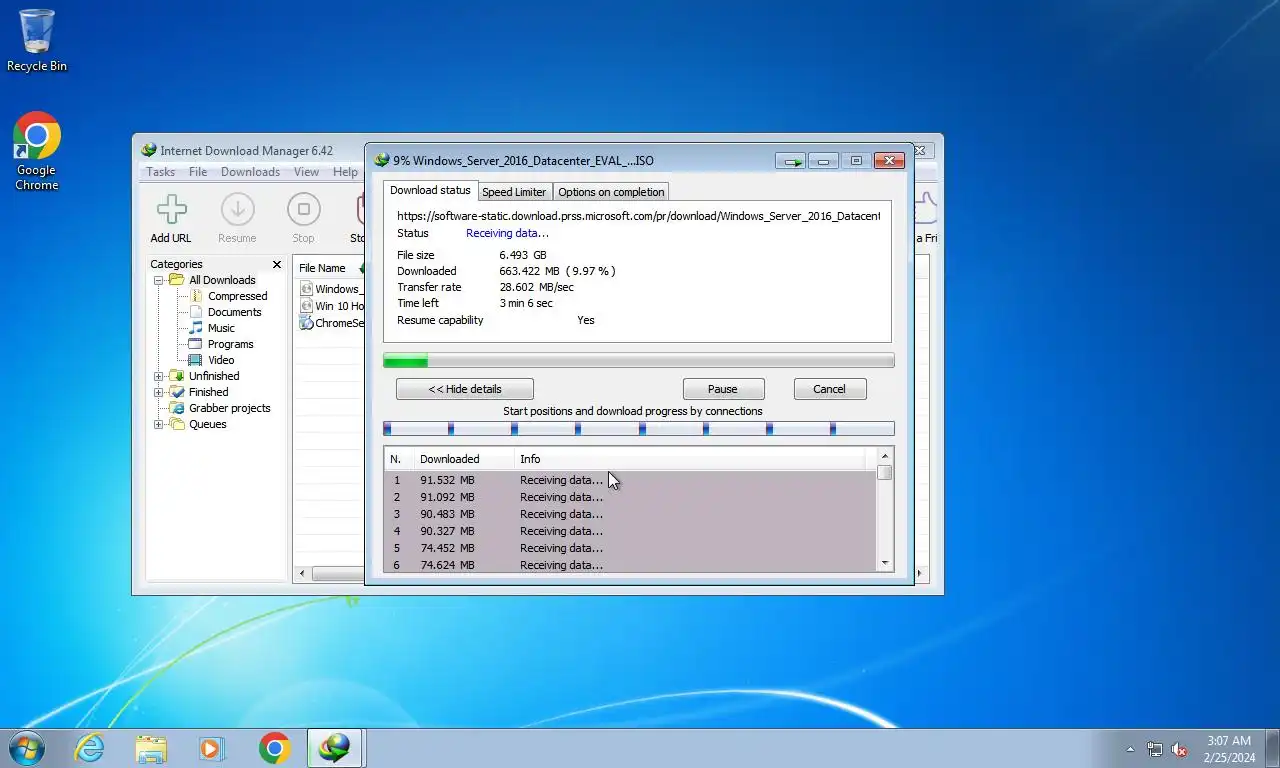The height and width of the screenshot is (768, 1280).
Task: Pause the current download
Action: click(x=723, y=389)
